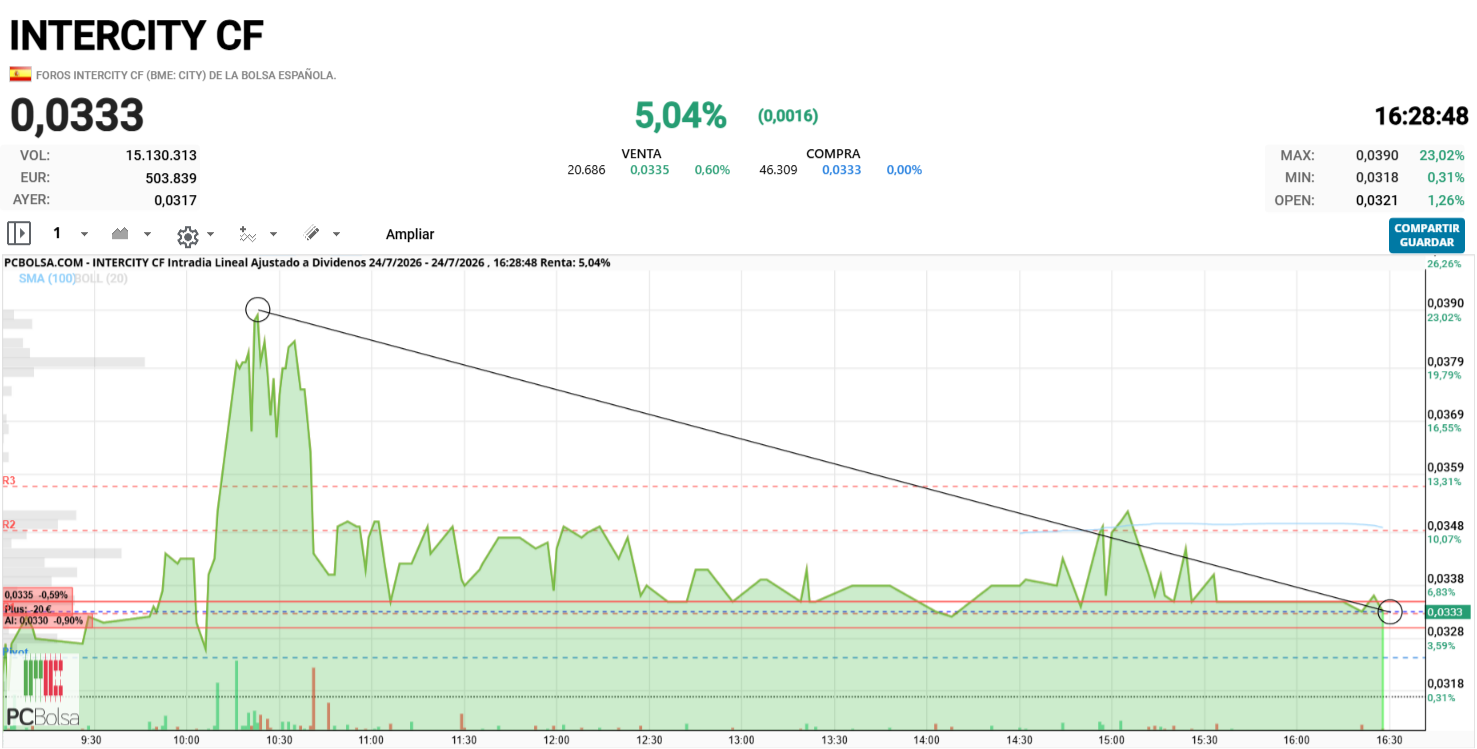Click the VENTA volume 20.686
Image resolution: width=1477 pixels, height=749 pixels.
click(586, 170)
